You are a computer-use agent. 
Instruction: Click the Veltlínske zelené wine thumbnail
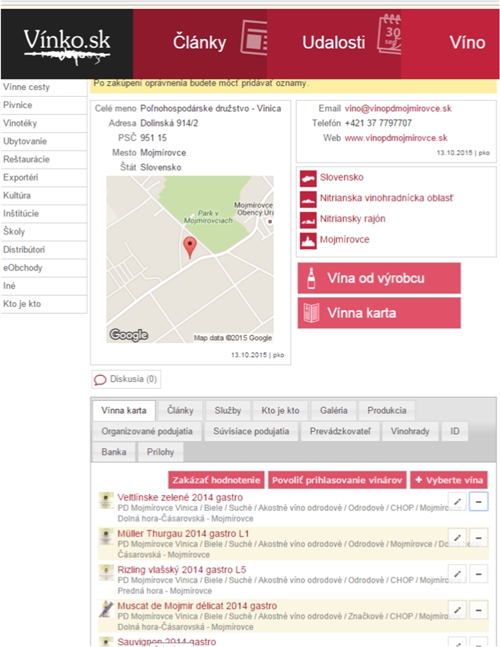click(x=106, y=500)
